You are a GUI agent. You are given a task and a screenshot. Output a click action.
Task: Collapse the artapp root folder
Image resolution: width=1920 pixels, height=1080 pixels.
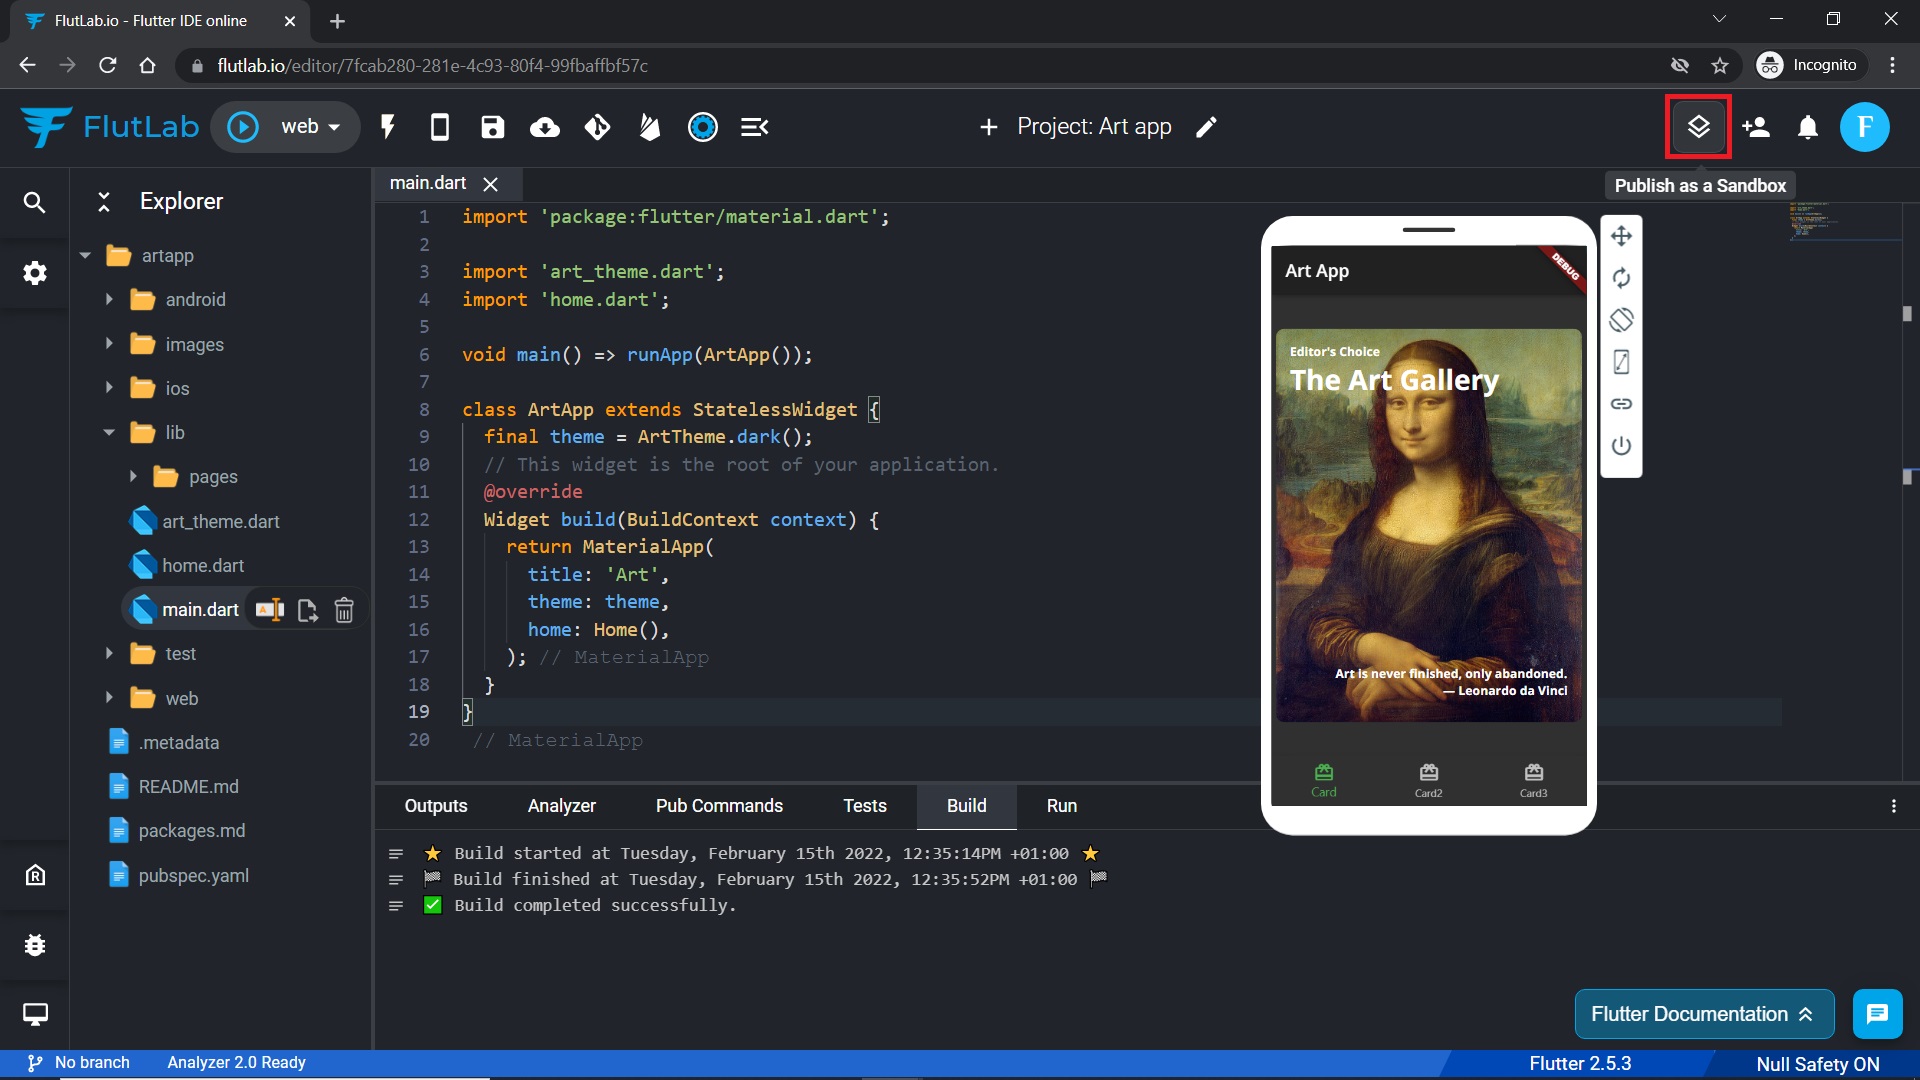85,256
